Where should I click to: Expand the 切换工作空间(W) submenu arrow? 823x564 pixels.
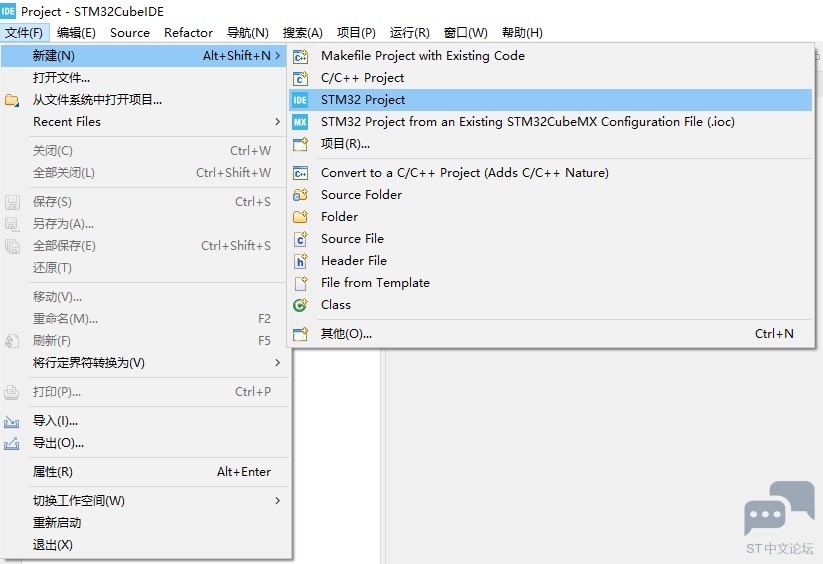tap(278, 501)
